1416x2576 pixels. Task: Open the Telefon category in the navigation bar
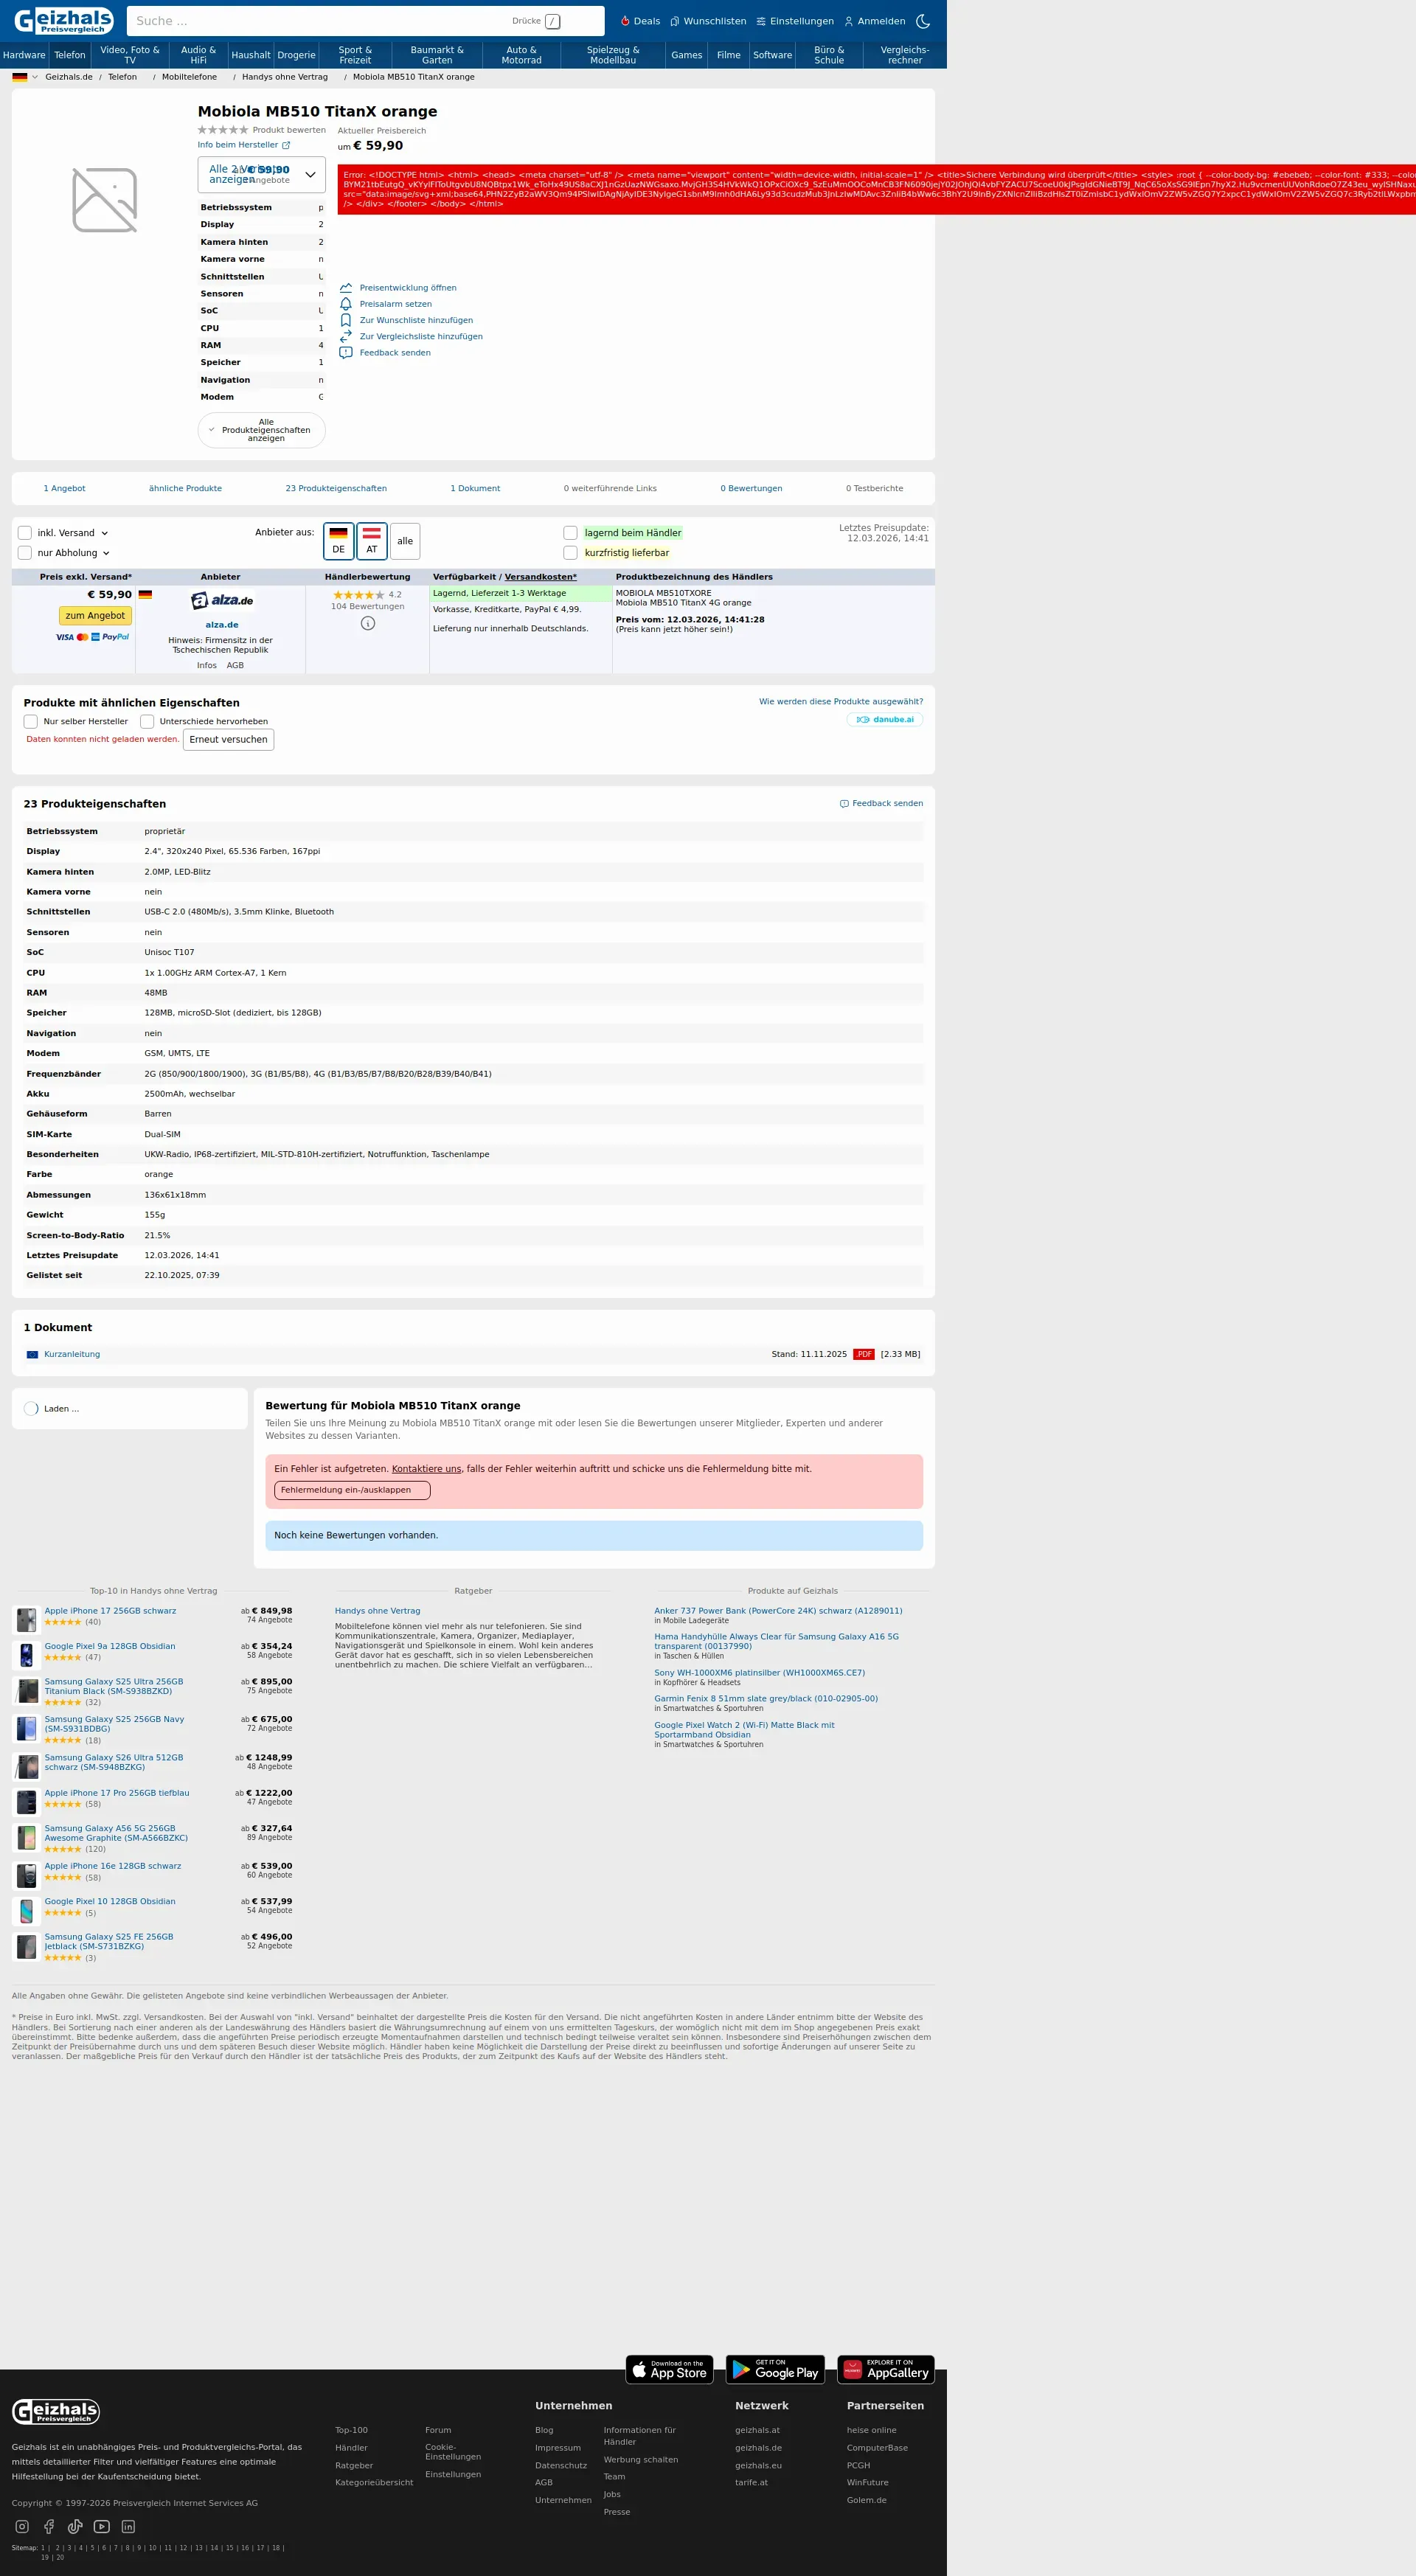70,55
